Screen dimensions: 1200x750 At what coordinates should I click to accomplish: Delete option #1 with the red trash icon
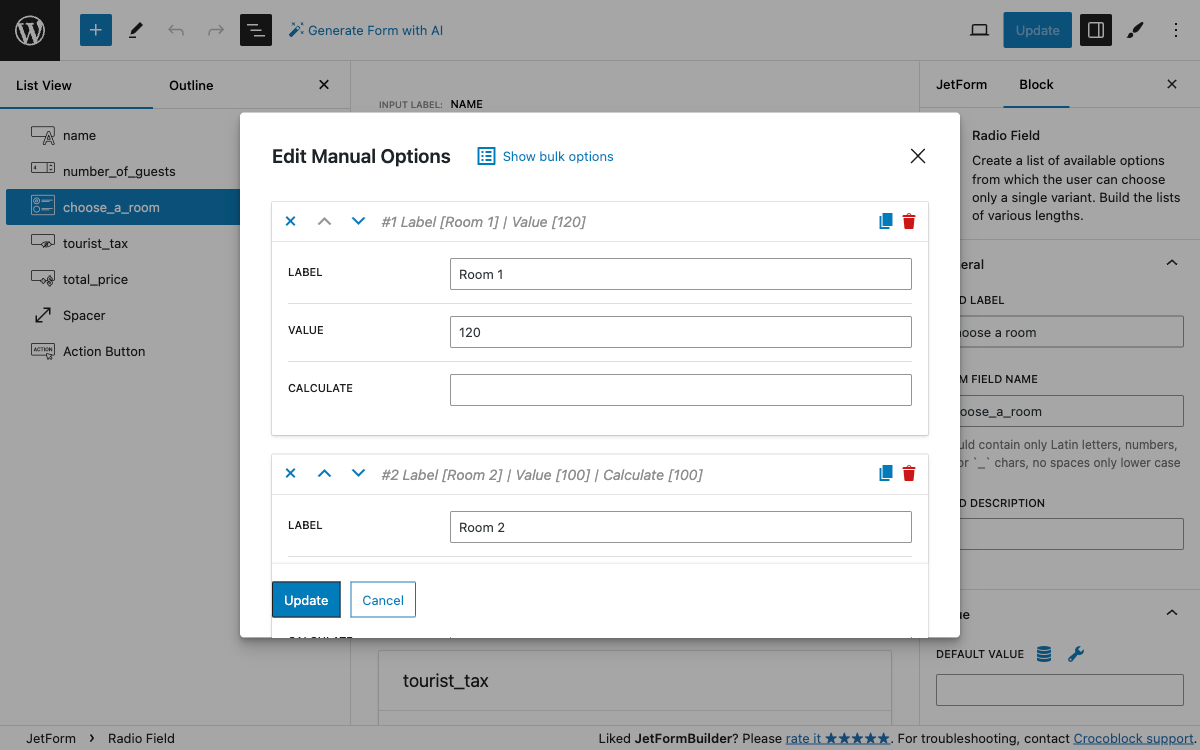909,222
